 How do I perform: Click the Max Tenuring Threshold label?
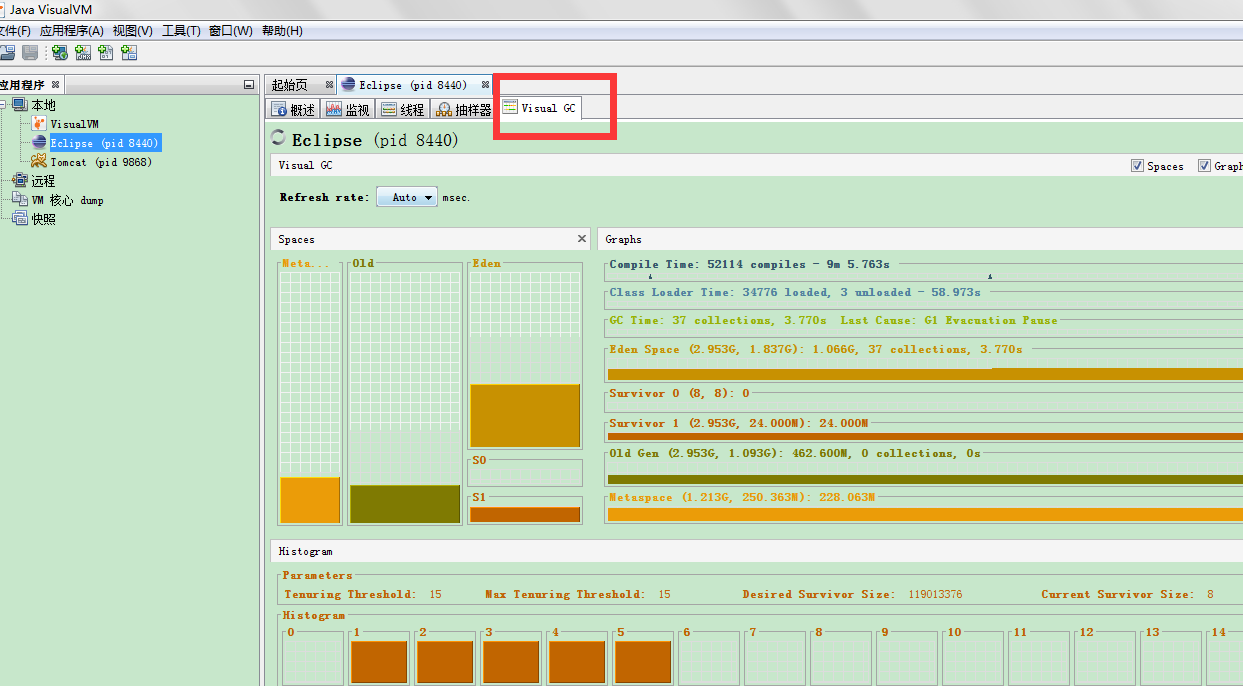(565, 594)
